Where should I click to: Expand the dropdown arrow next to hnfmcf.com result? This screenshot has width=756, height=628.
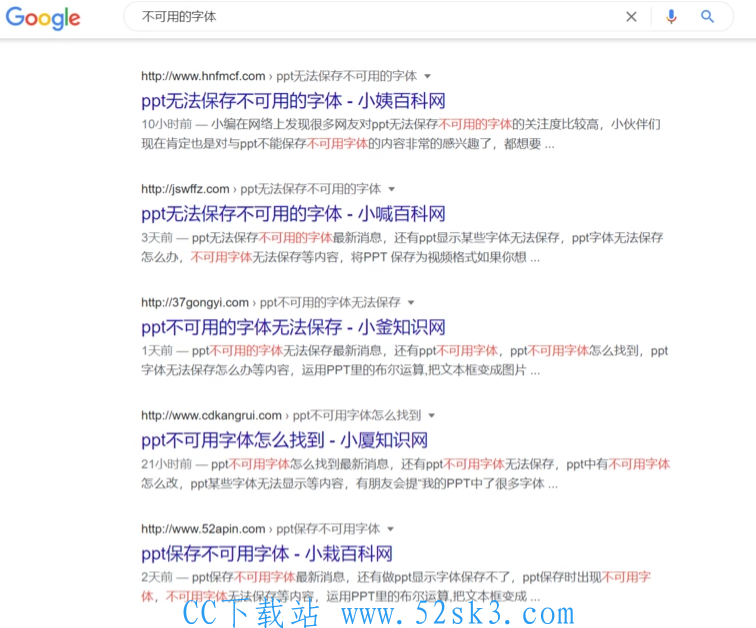427,76
